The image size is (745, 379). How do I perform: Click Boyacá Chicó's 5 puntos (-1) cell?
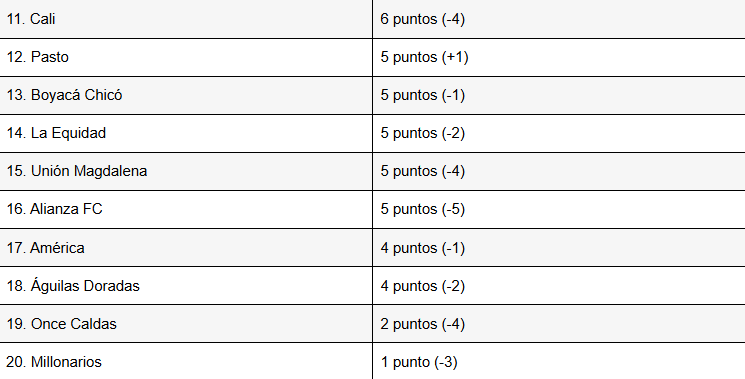coord(559,95)
